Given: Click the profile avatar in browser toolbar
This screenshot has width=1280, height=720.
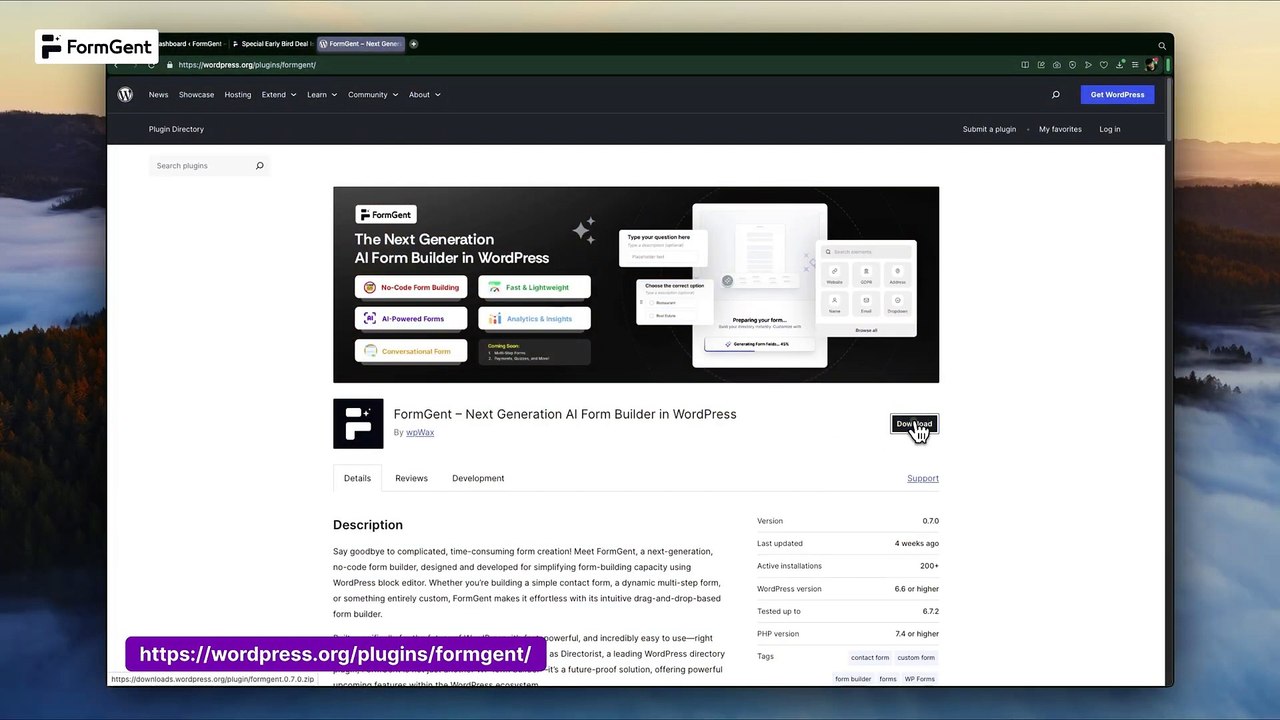Looking at the screenshot, I should [x=1151, y=65].
